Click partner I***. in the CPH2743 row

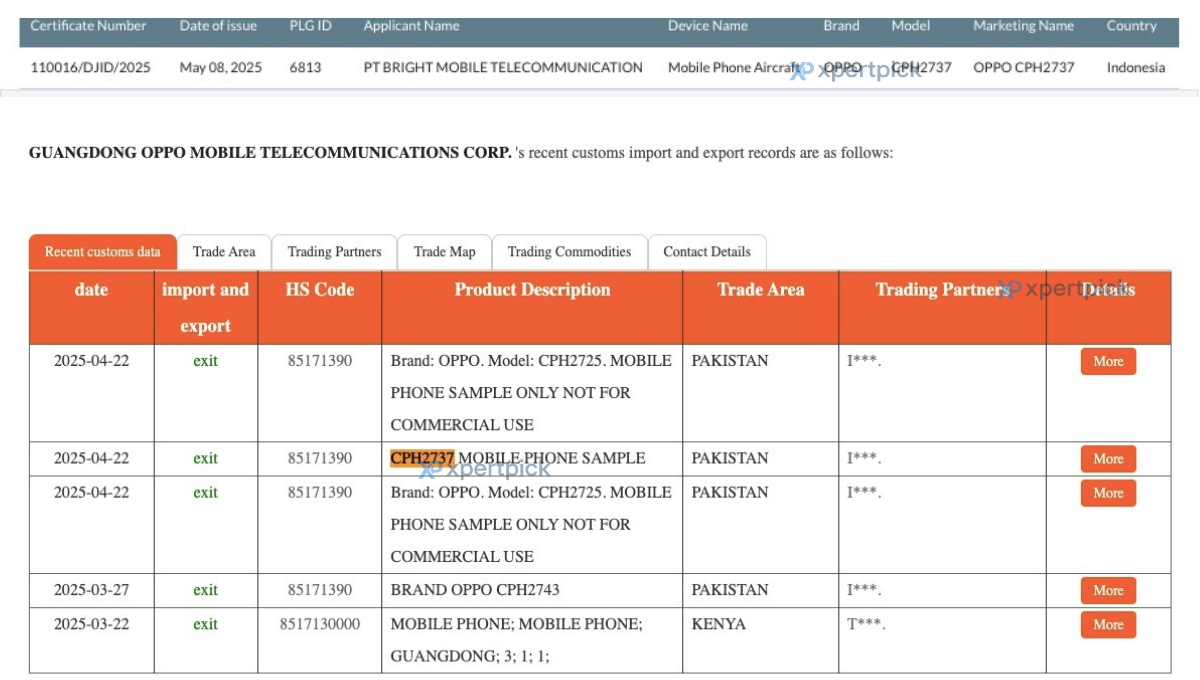864,591
